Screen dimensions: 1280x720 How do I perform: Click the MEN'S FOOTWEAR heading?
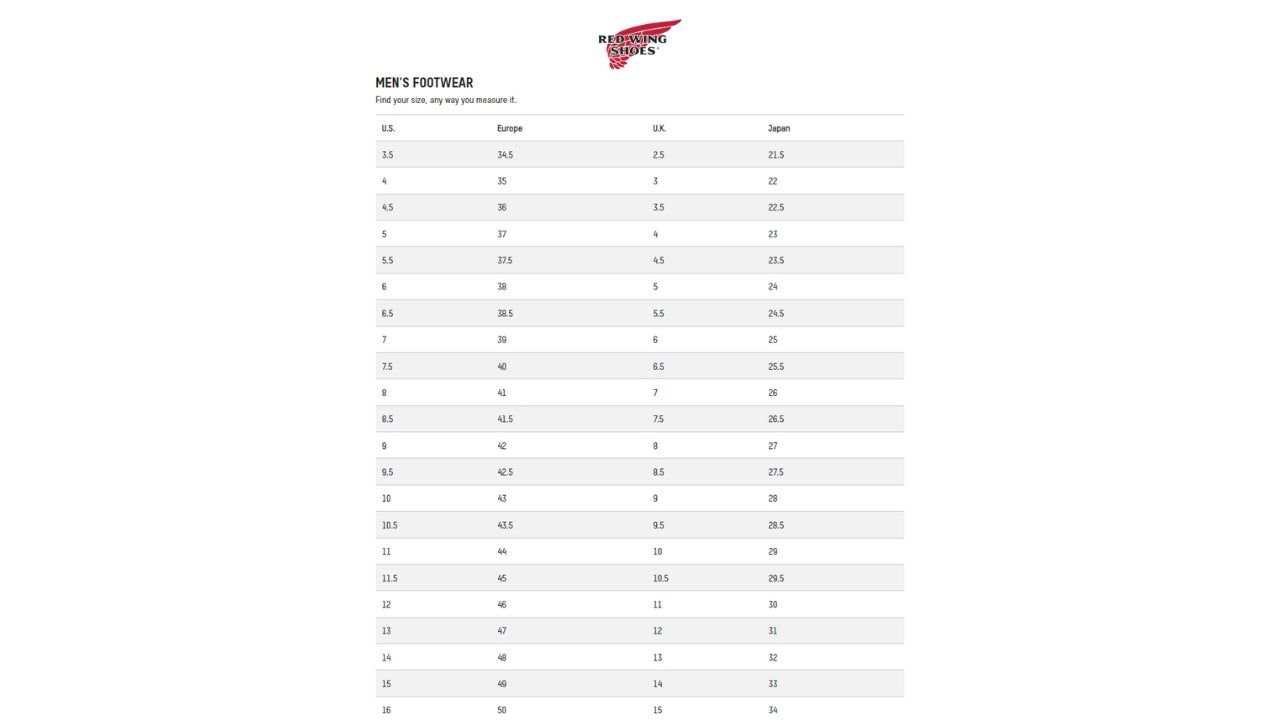[x=424, y=83]
